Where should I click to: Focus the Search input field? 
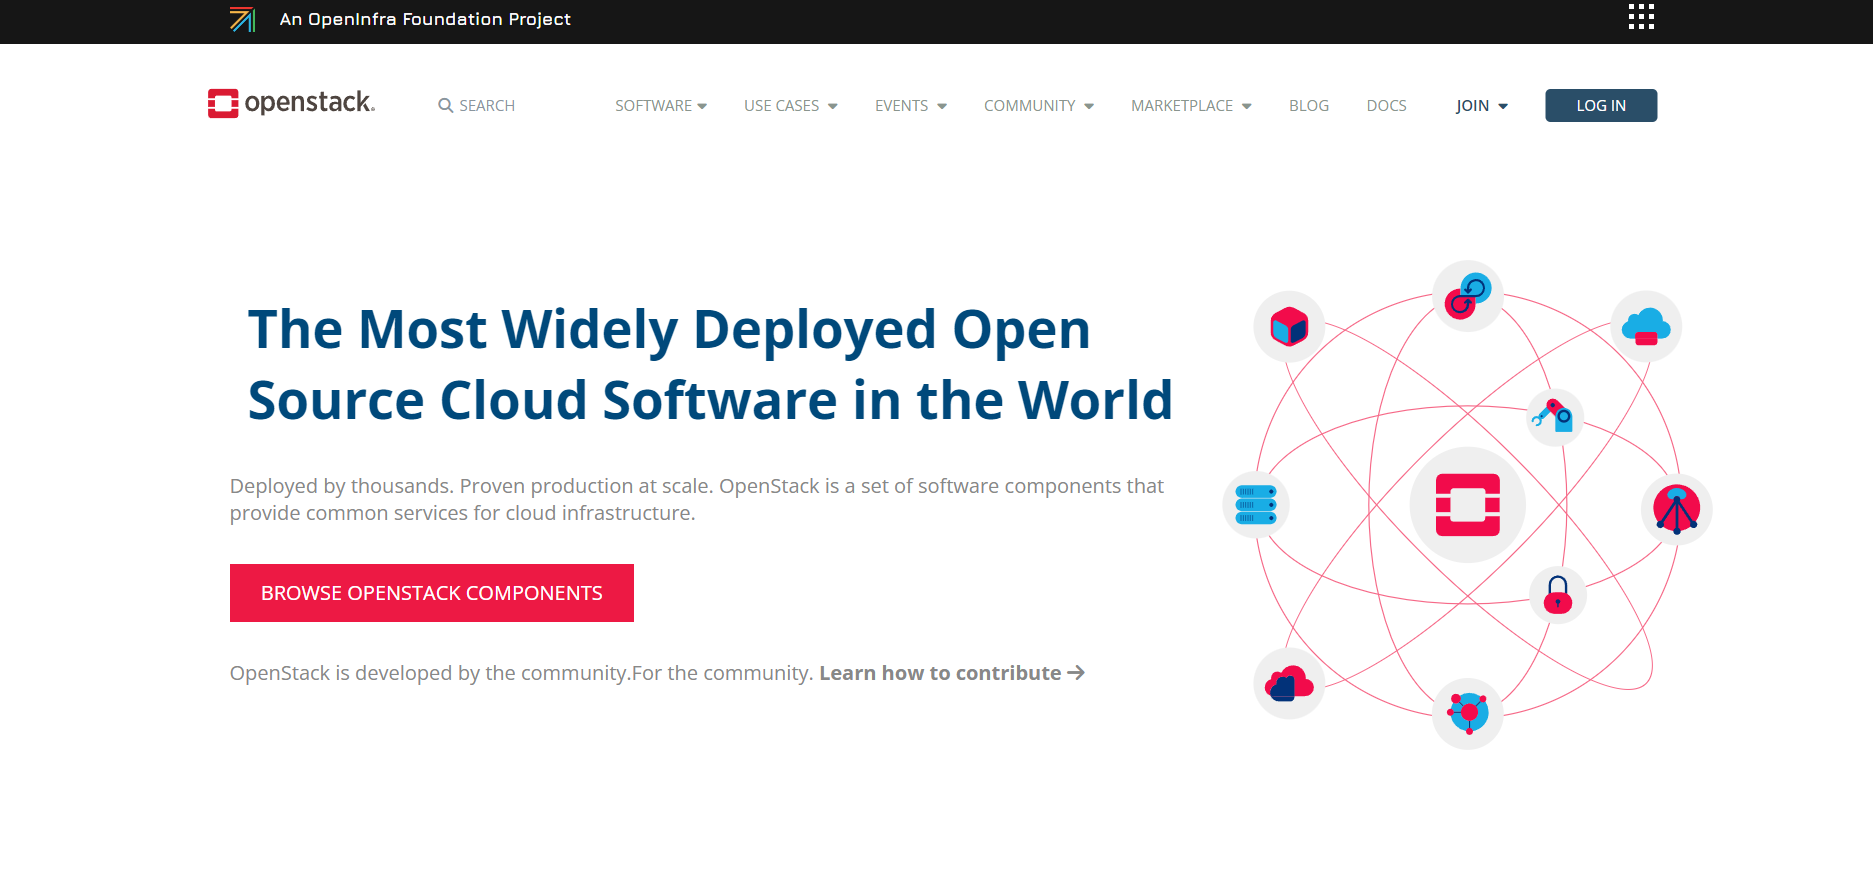tap(487, 105)
